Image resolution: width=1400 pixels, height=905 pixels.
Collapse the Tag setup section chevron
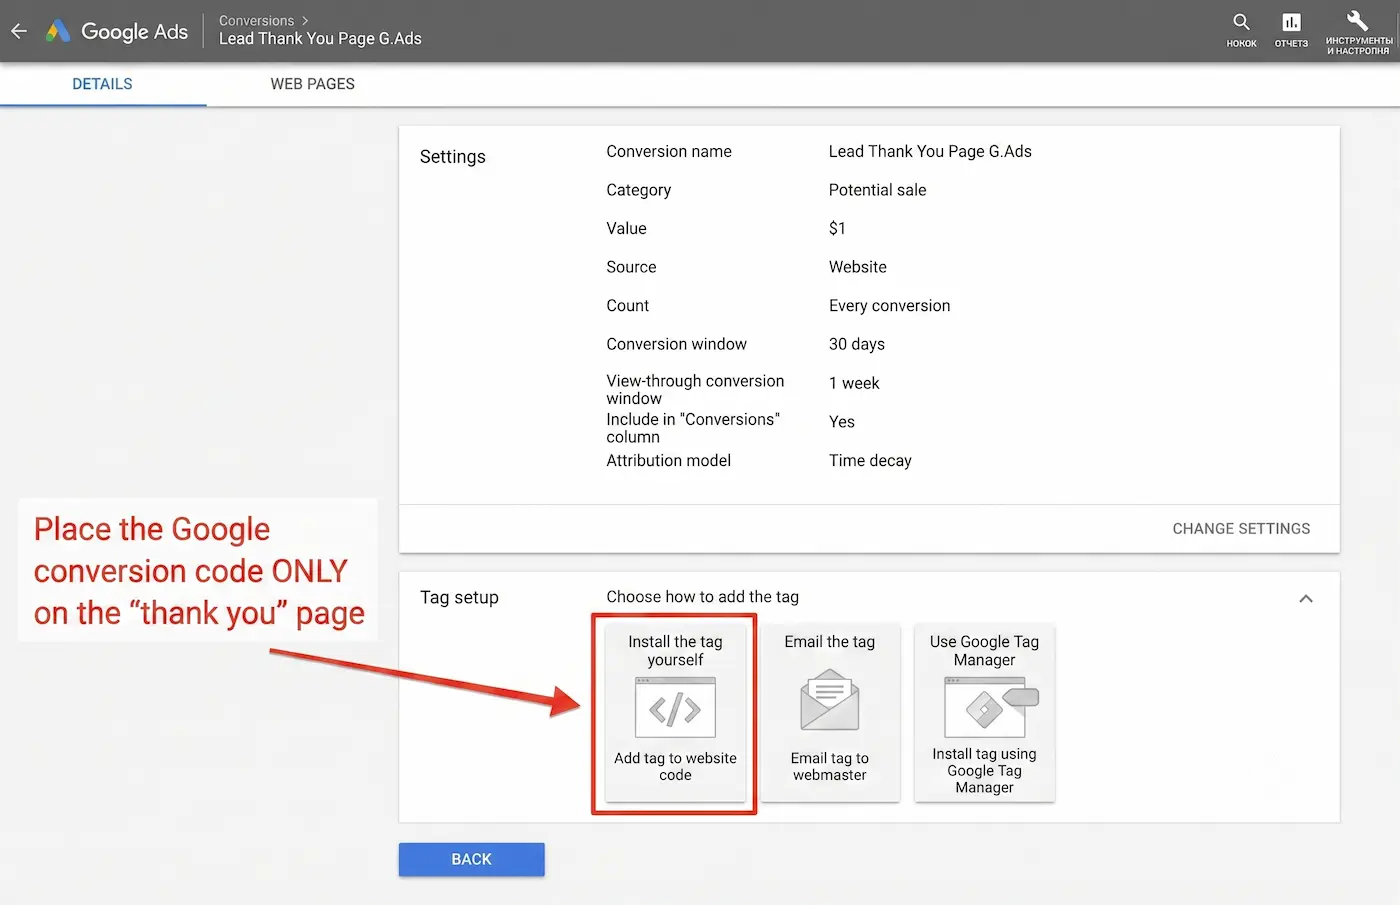(x=1305, y=598)
